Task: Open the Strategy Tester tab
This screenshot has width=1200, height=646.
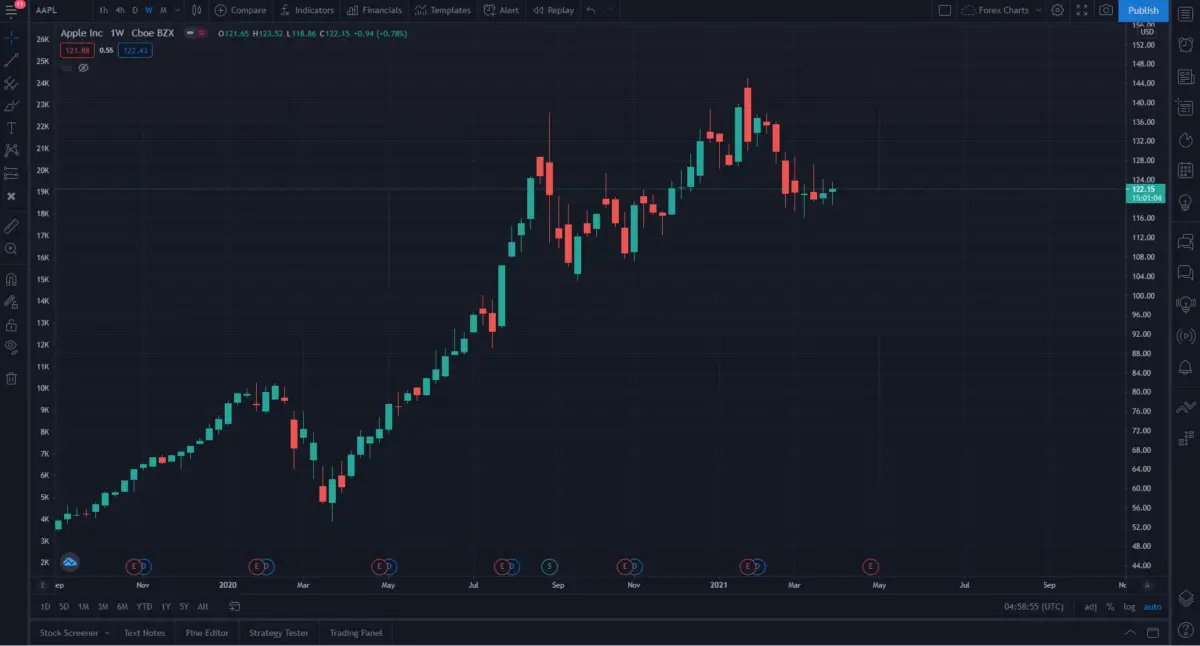Action: coord(279,631)
